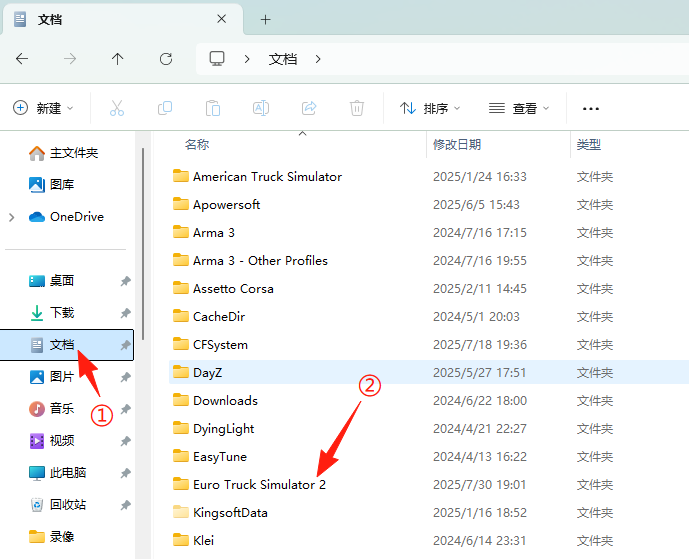Click the Share icon in toolbar
This screenshot has height=559, width=689.
pyautogui.click(x=309, y=108)
